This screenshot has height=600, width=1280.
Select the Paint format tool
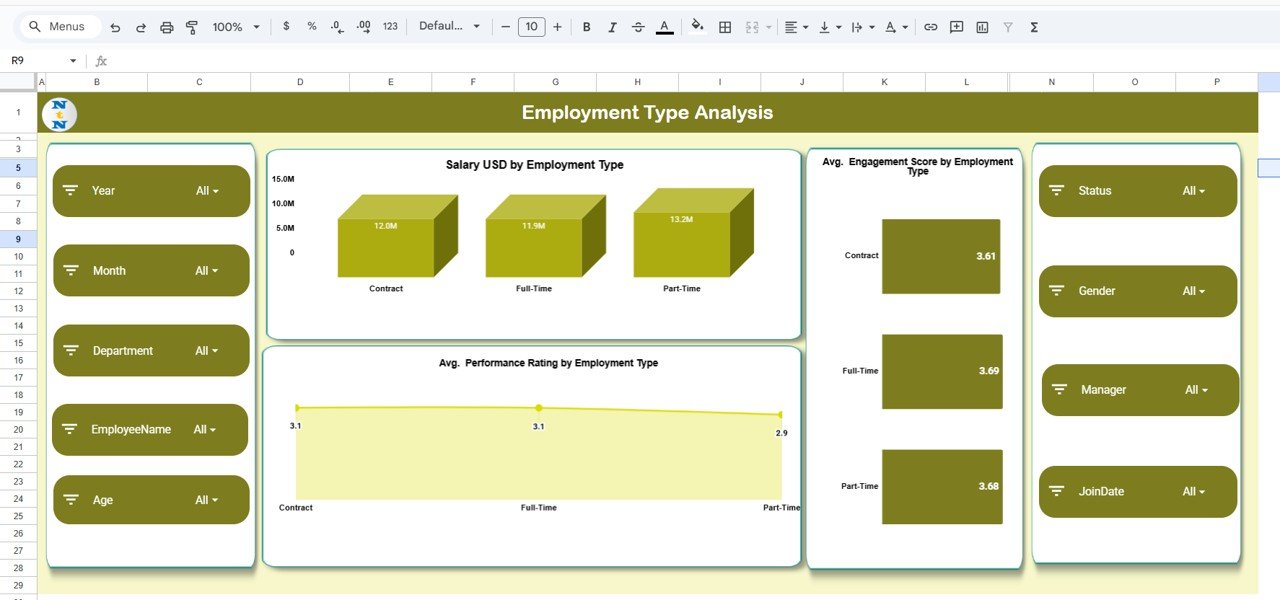pyautogui.click(x=192, y=26)
